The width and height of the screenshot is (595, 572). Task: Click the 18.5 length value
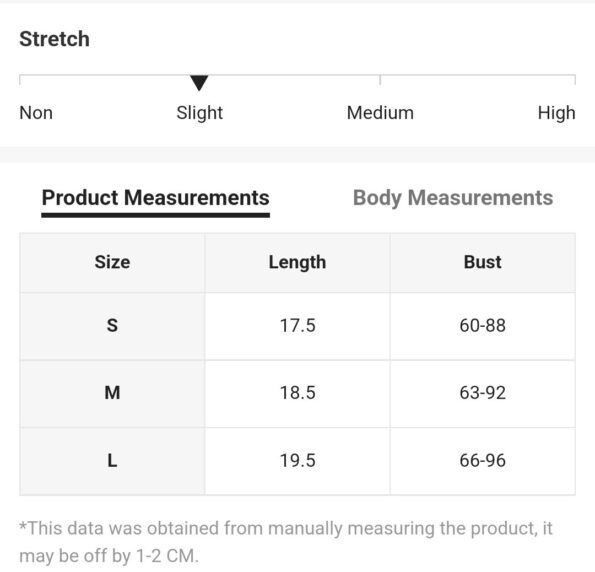tap(298, 393)
